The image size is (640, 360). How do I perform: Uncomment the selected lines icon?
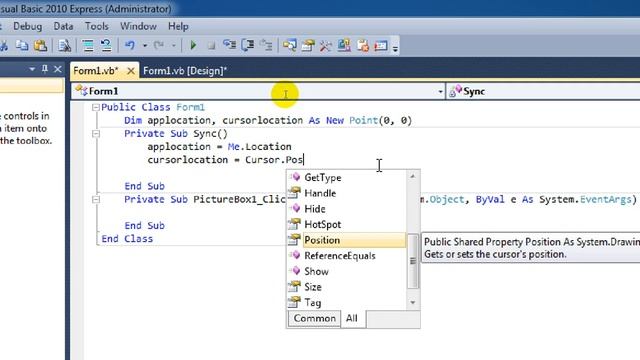point(106,45)
